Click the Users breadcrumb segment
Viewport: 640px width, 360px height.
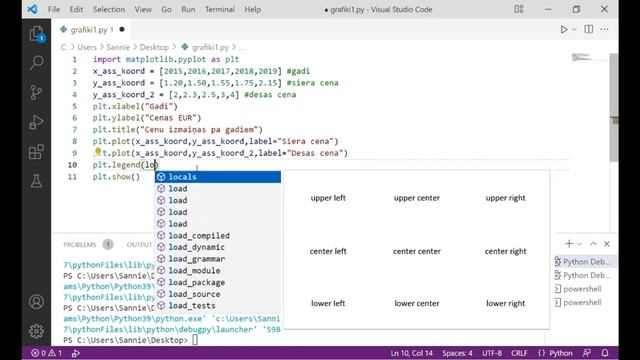pyautogui.click(x=87, y=47)
